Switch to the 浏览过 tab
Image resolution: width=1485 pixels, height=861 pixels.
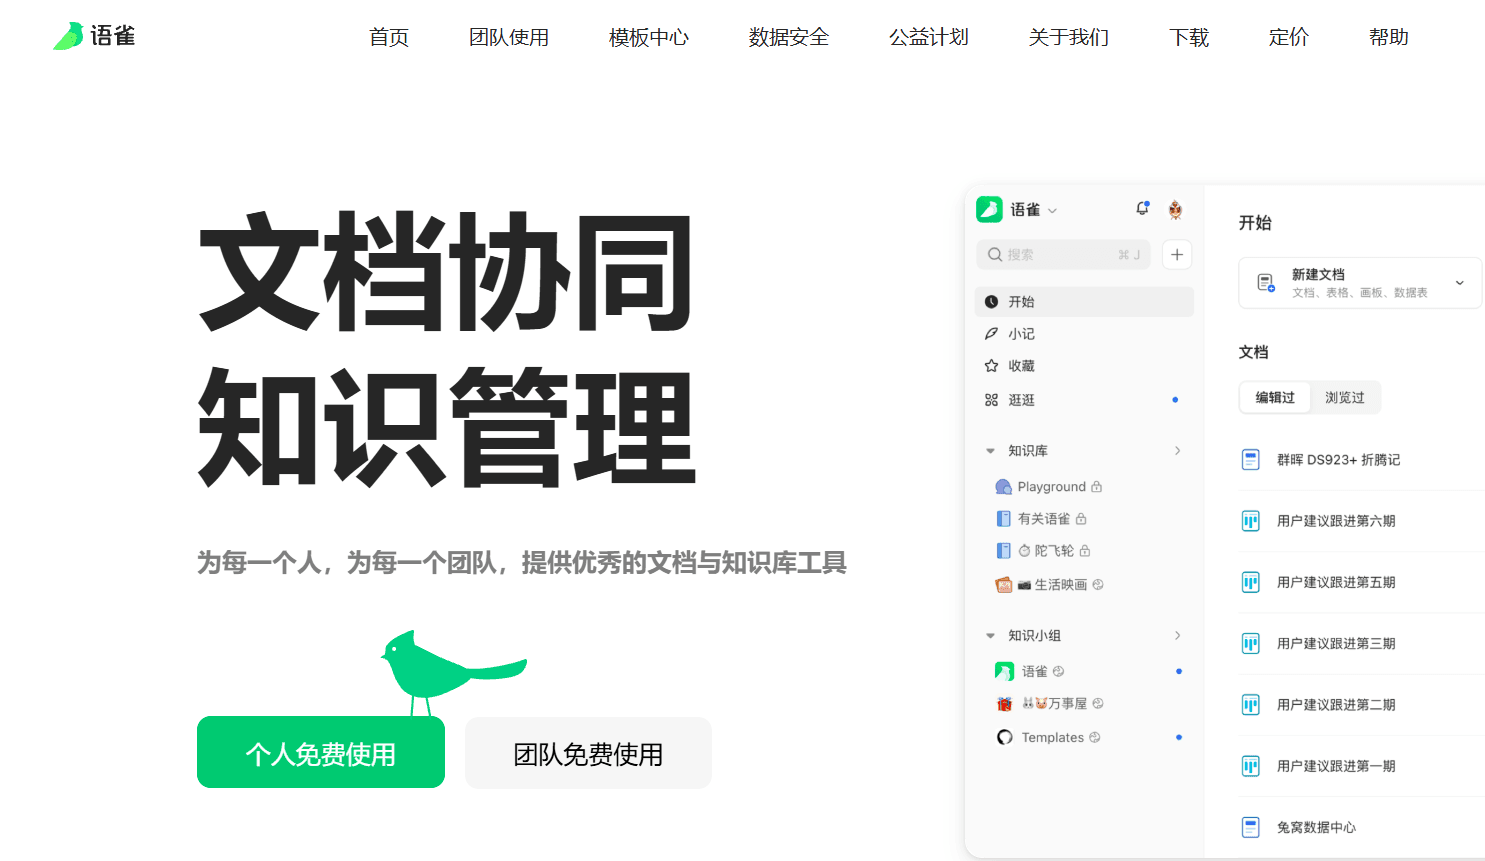1345,398
